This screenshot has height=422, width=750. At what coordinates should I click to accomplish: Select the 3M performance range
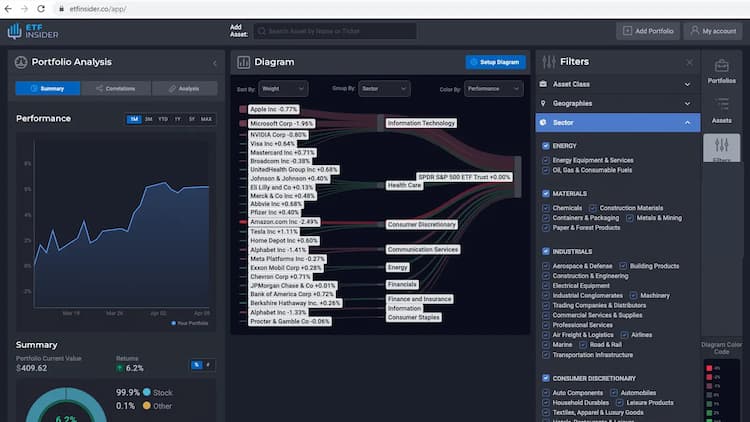[x=149, y=119]
